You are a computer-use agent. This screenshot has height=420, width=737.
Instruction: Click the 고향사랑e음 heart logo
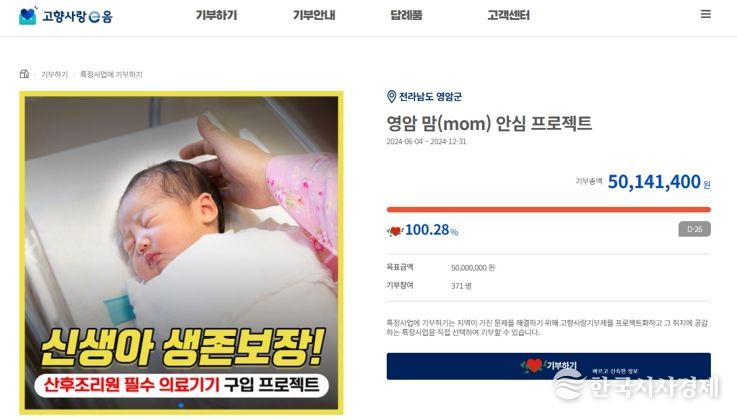point(28,16)
